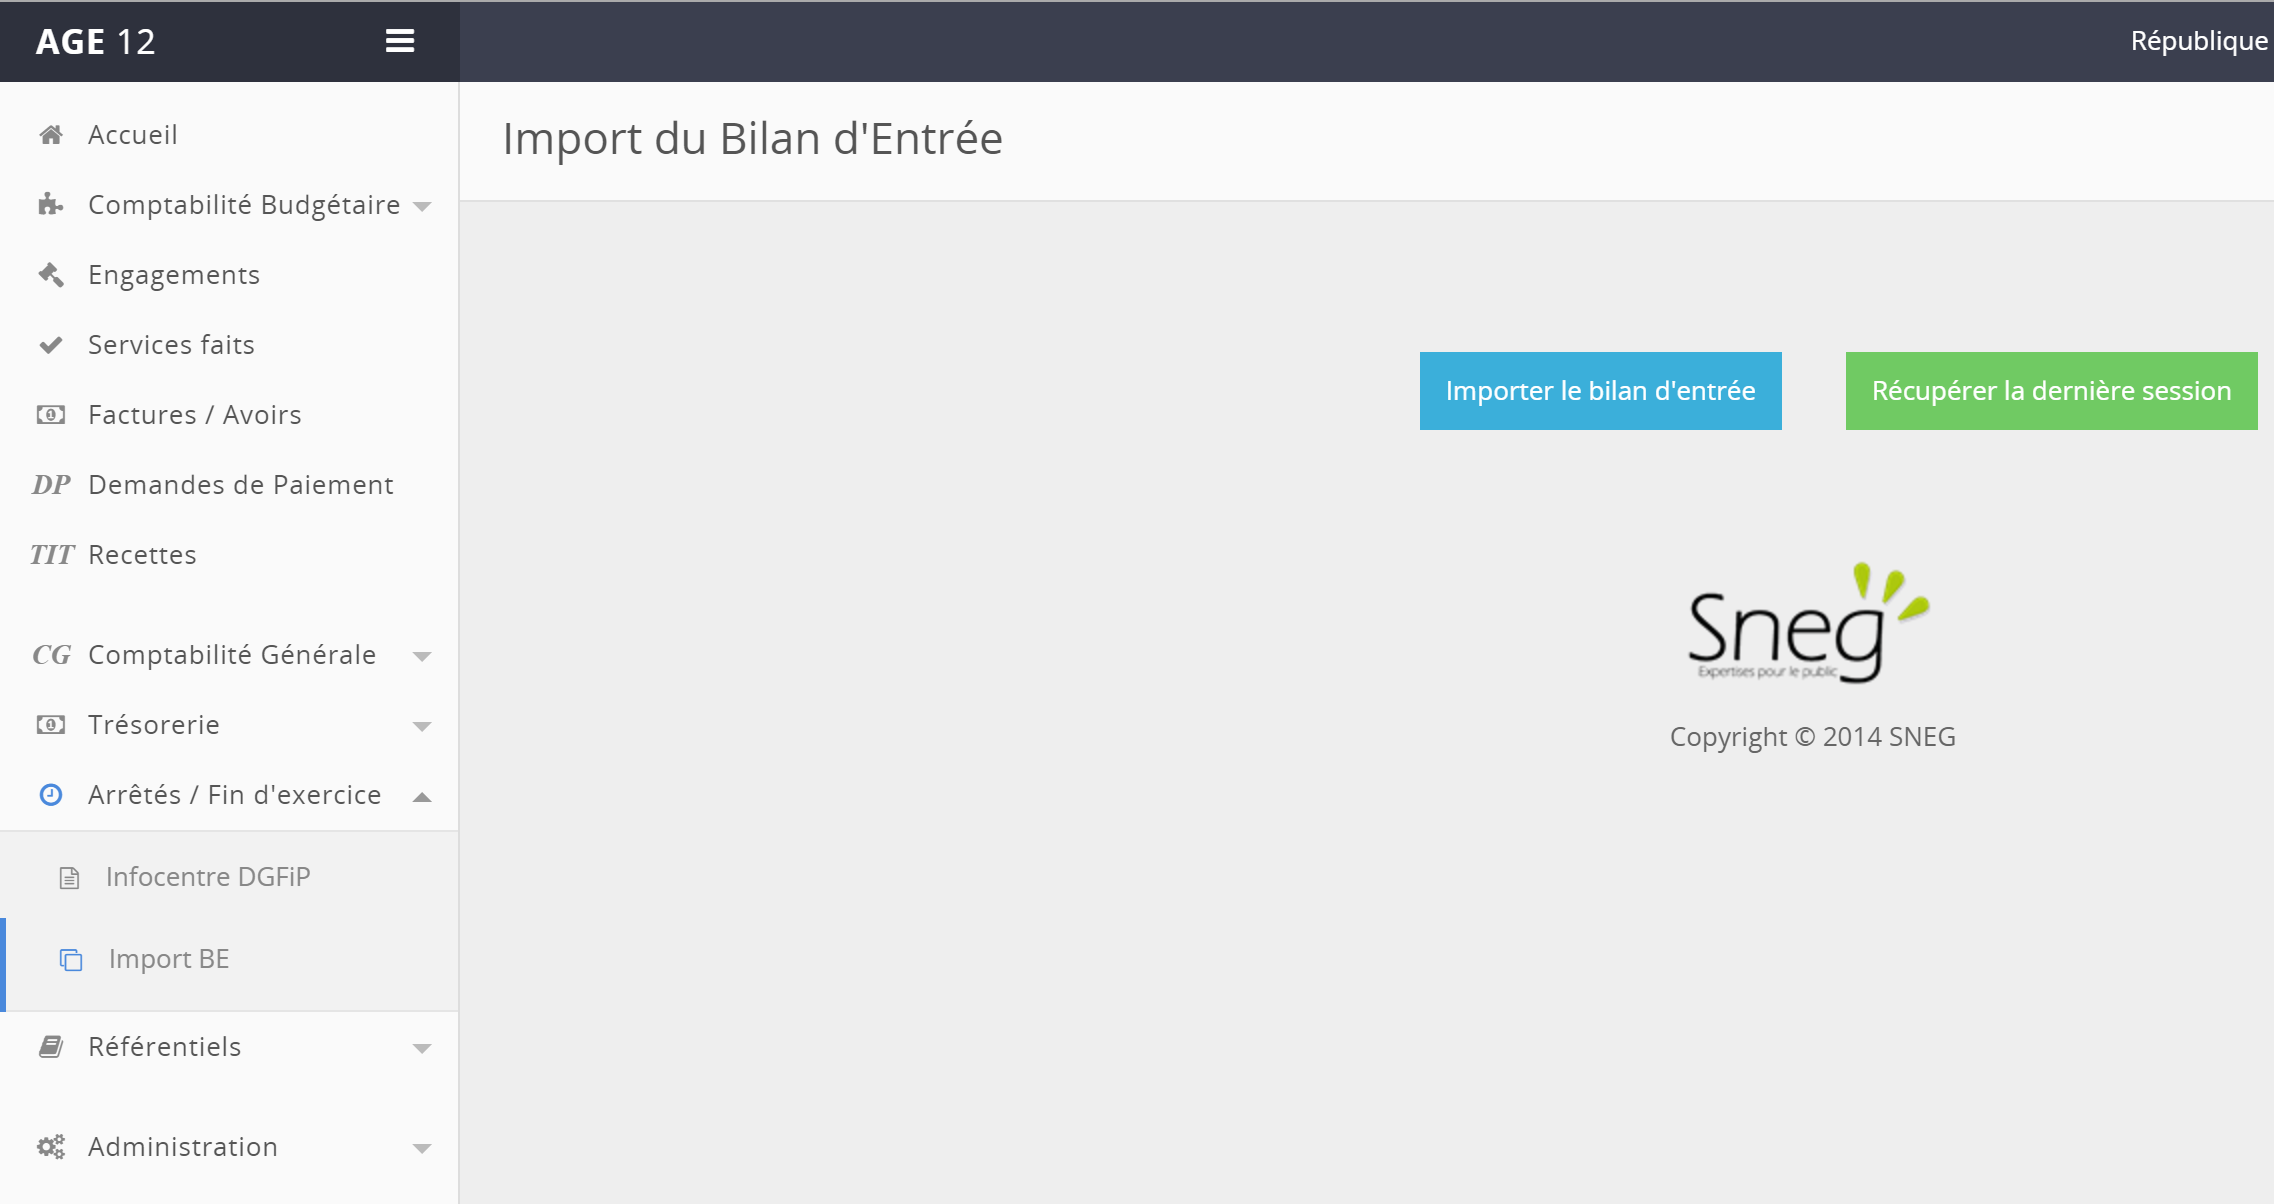Click the home icon beside Accueil
The width and height of the screenshot is (2274, 1204).
[51, 135]
